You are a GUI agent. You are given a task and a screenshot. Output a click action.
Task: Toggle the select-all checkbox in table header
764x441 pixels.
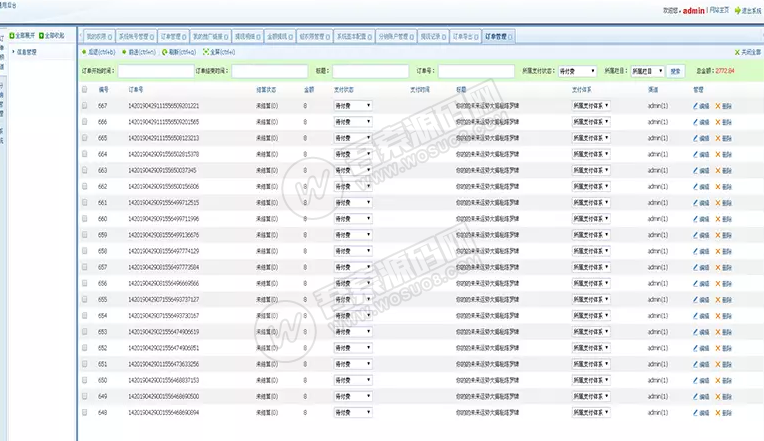(84, 89)
